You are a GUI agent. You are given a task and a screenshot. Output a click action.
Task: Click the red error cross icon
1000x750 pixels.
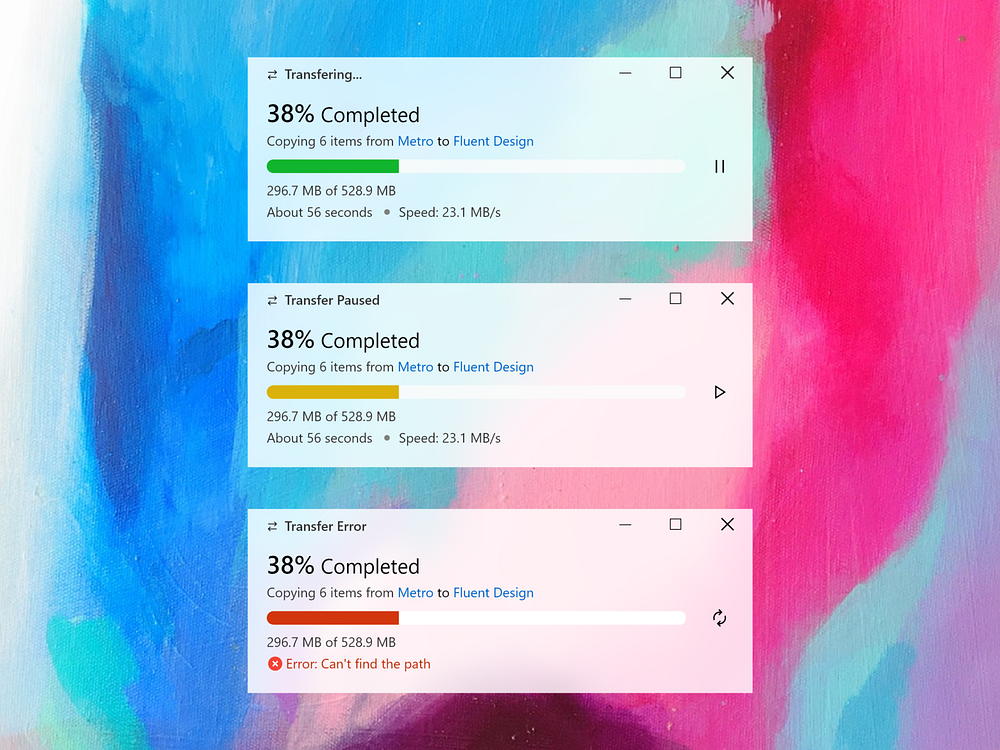275,663
